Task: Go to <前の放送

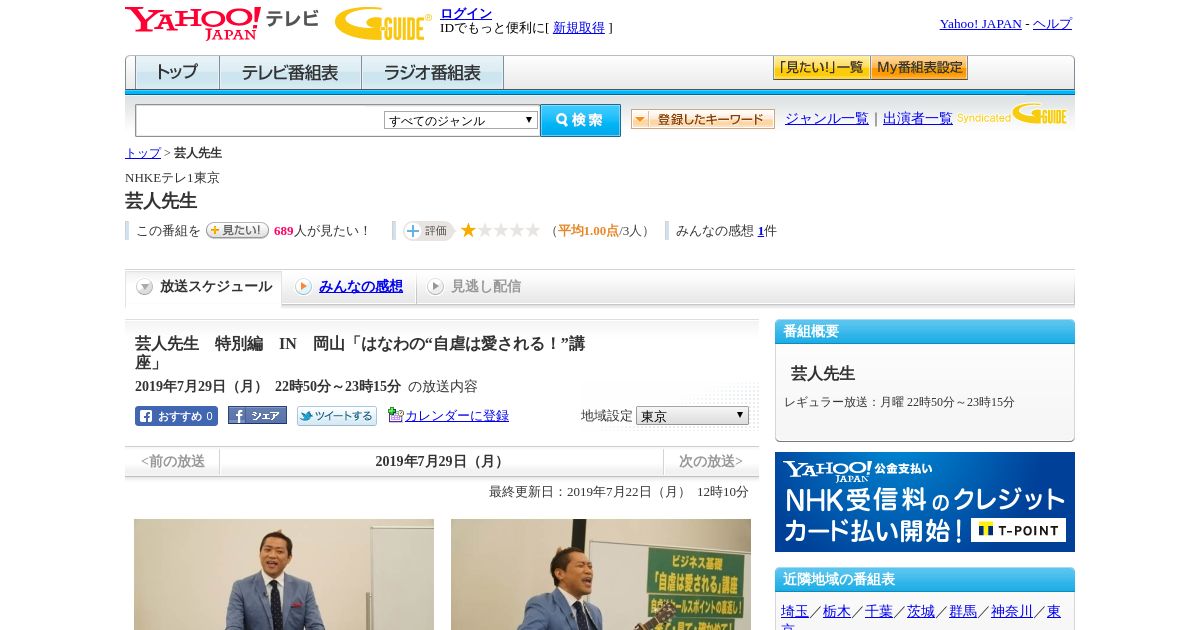Action: tap(173, 462)
